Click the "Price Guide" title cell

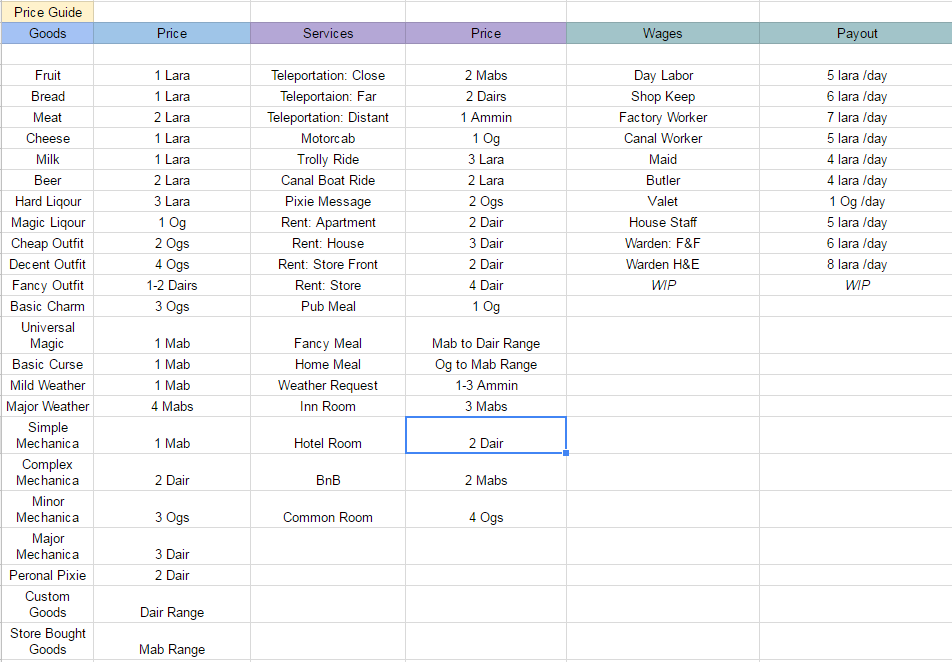[x=48, y=12]
